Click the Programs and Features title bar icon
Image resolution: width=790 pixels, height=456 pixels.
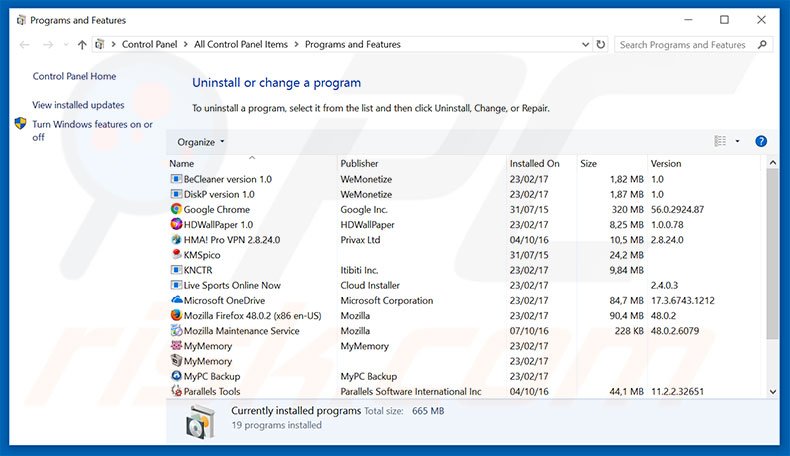click(x=21, y=20)
